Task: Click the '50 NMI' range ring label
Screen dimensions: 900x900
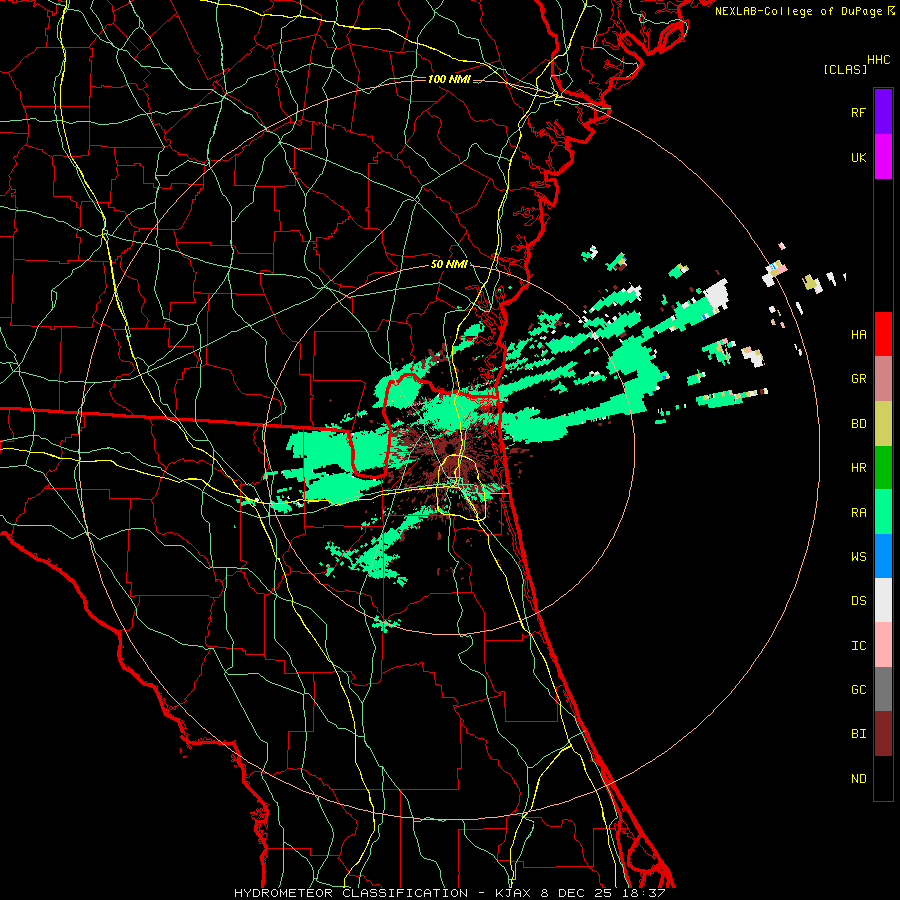Action: (x=449, y=265)
